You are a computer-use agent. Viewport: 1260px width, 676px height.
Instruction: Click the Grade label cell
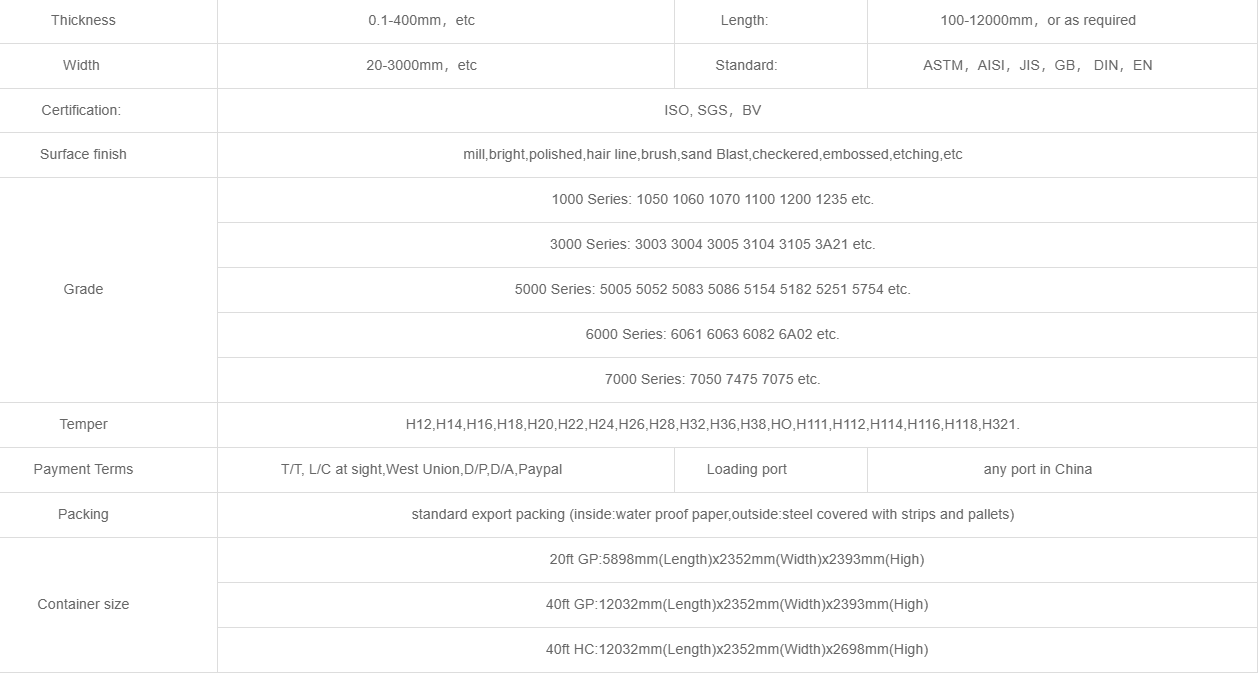(83, 289)
